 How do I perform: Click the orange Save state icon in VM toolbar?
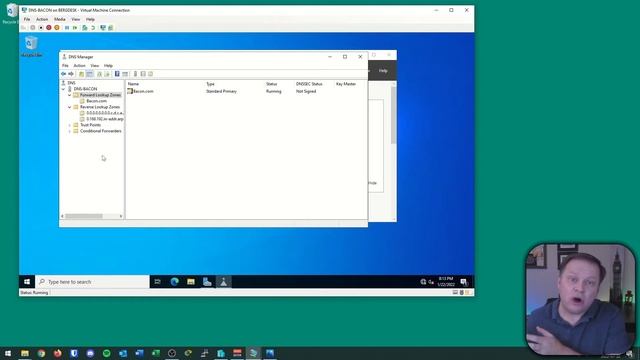(x=57, y=28)
